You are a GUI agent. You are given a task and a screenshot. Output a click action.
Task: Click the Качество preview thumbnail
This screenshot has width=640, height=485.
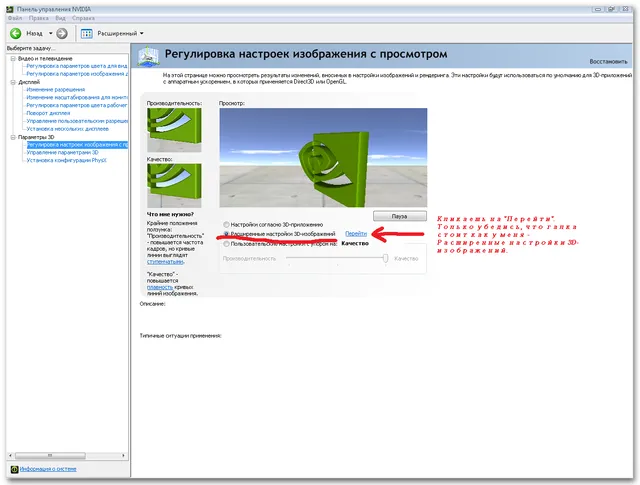pyautogui.click(x=174, y=185)
